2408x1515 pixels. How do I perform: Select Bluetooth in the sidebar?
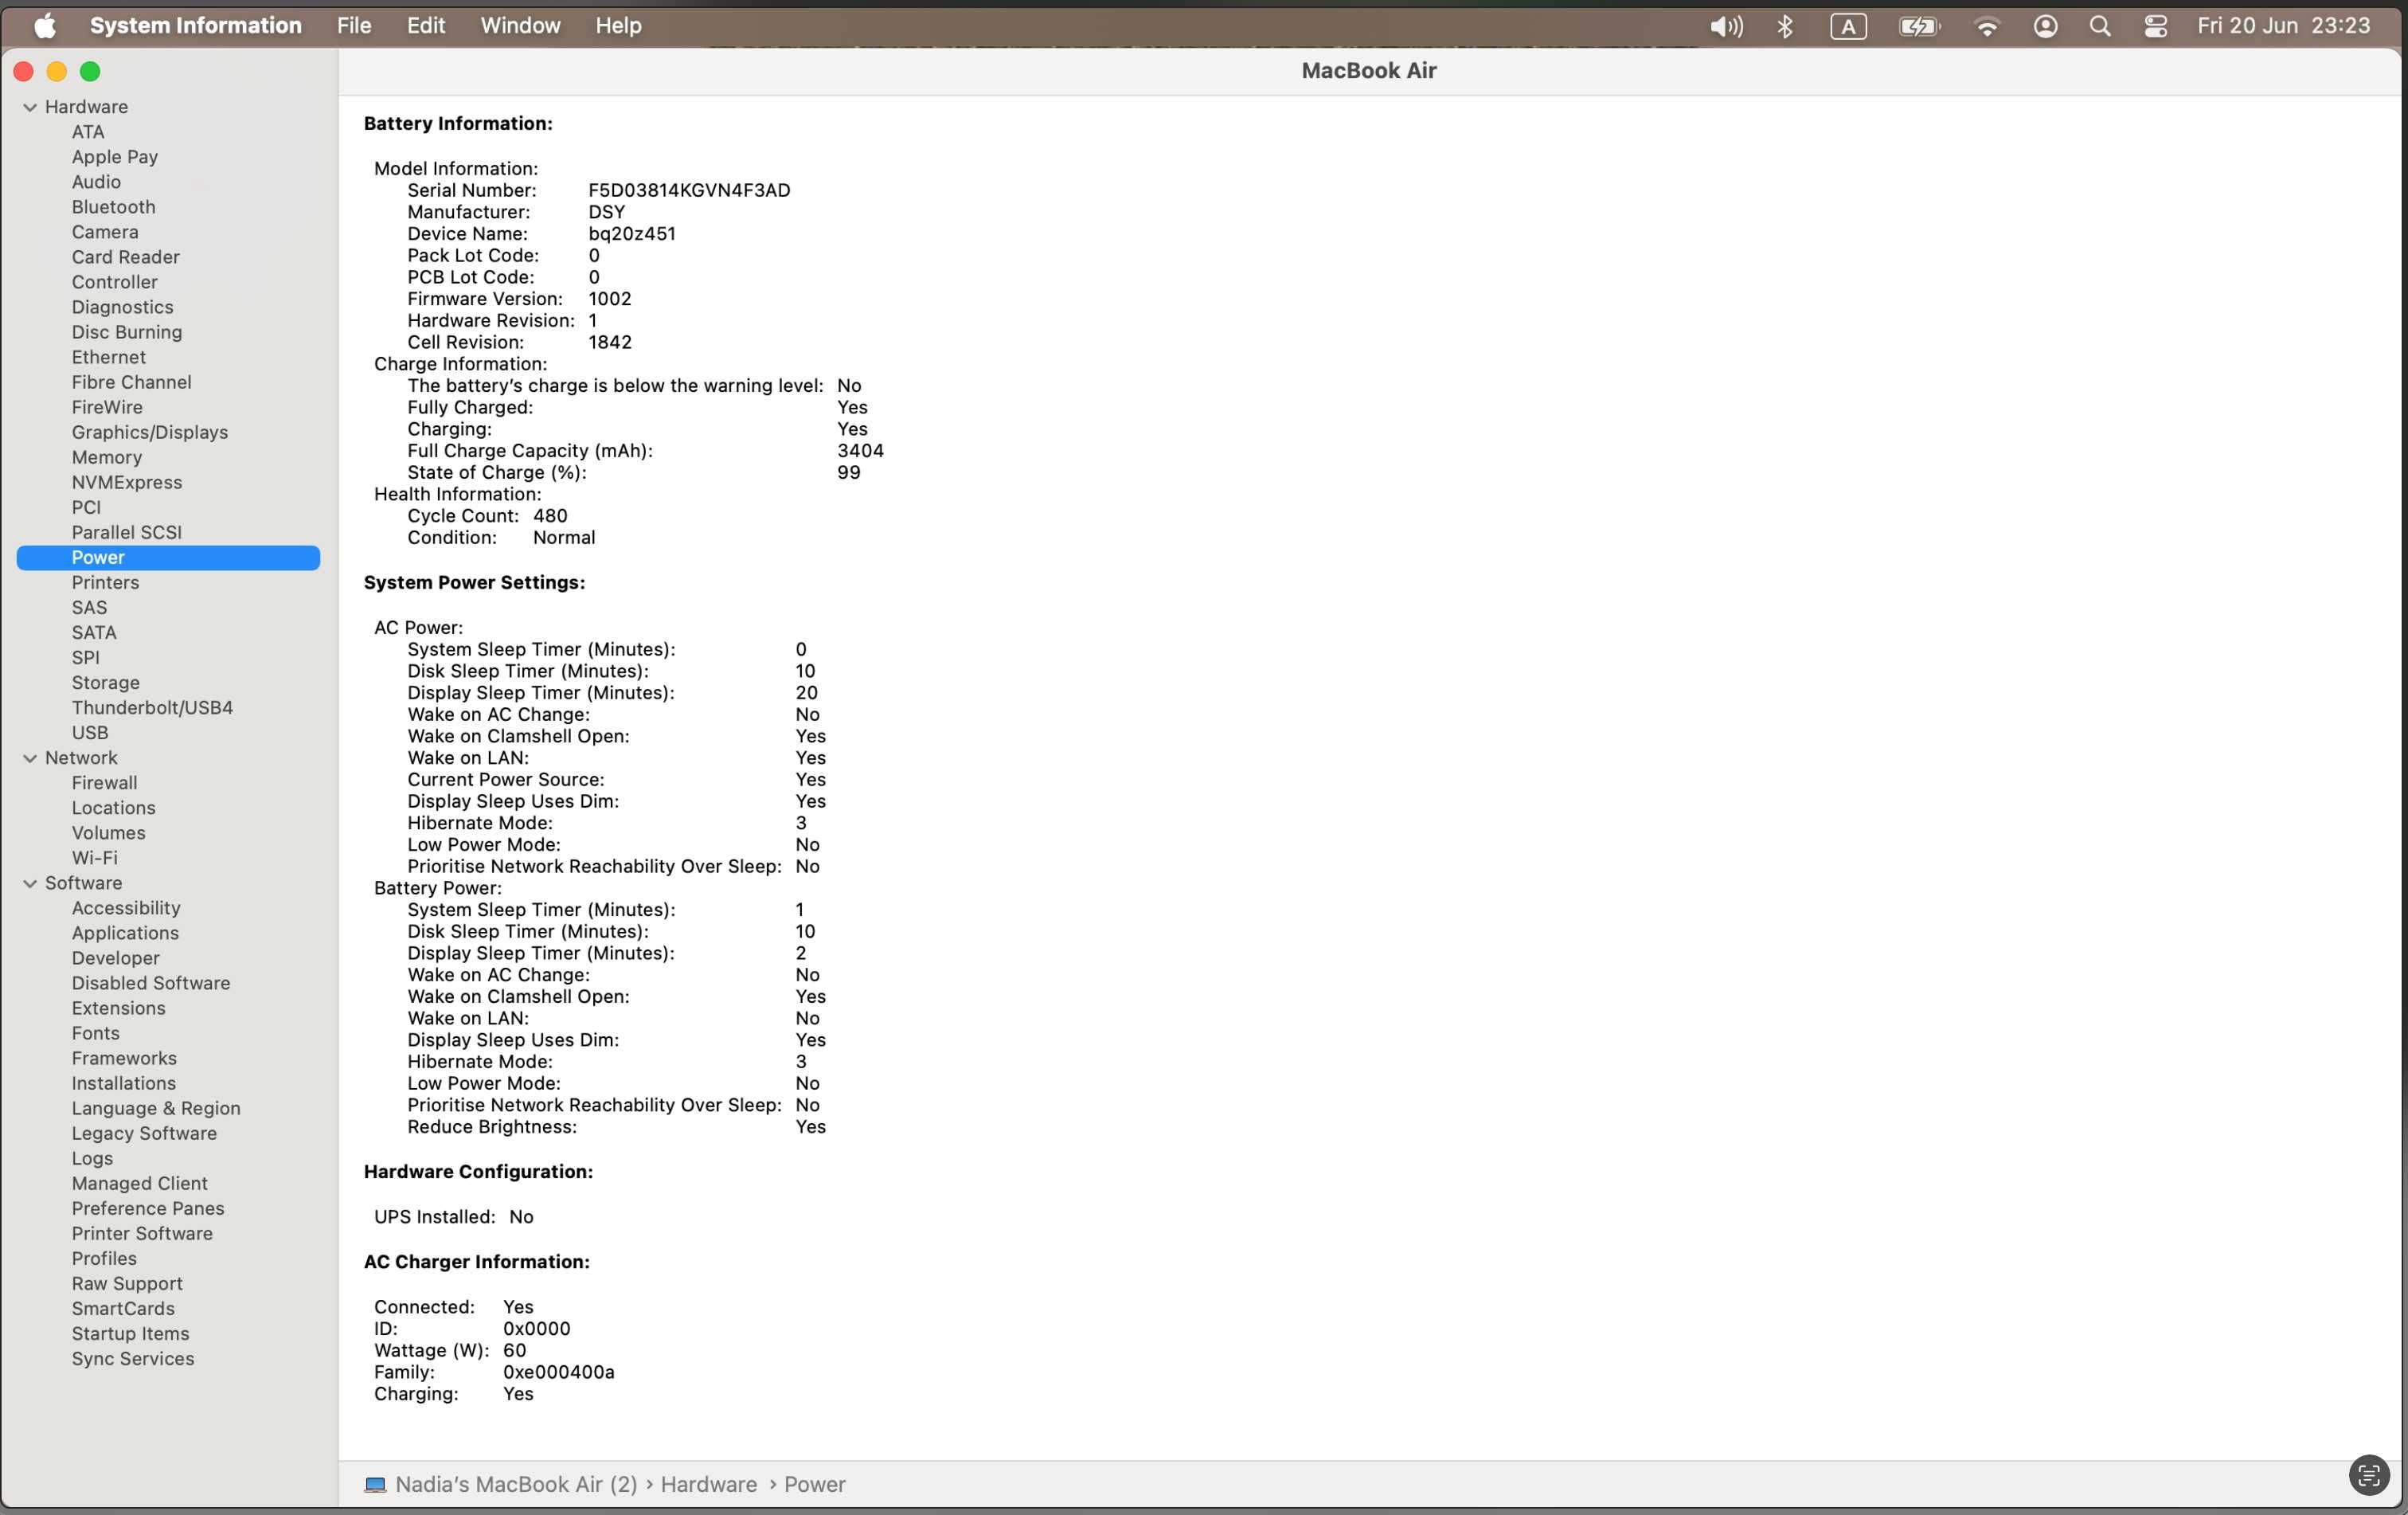[x=114, y=207]
